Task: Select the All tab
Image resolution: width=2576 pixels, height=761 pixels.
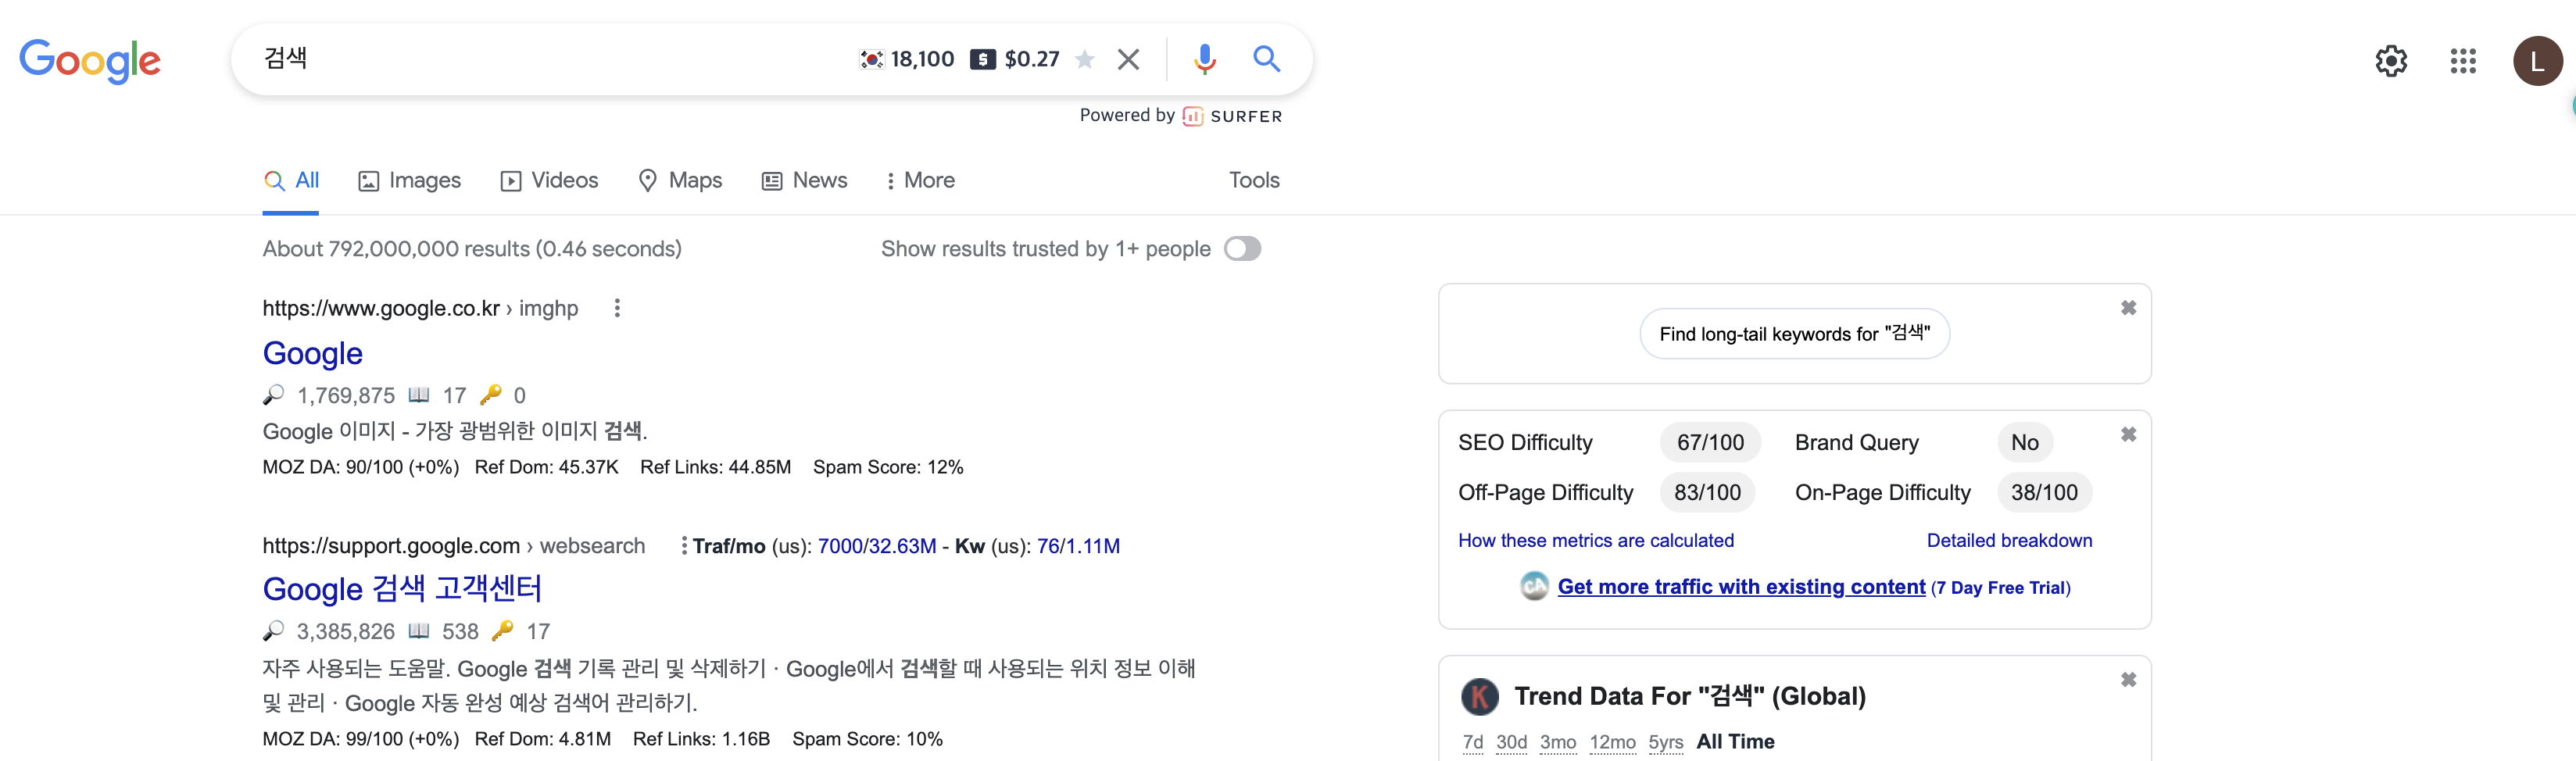Action: tap(291, 180)
